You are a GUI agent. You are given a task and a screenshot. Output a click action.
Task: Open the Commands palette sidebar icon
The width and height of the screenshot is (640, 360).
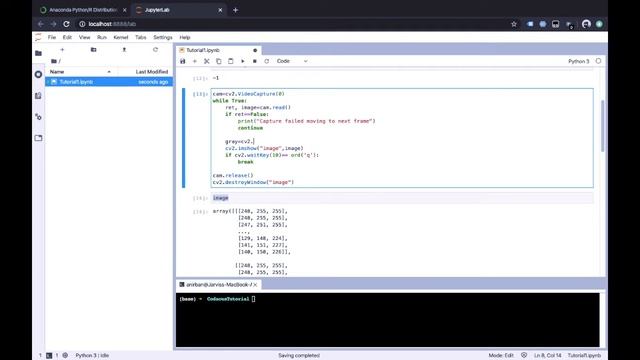(x=38, y=96)
